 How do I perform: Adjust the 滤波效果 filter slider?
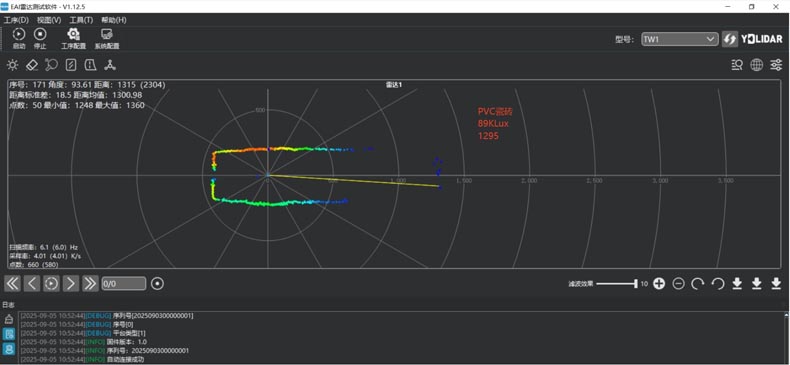tap(617, 284)
